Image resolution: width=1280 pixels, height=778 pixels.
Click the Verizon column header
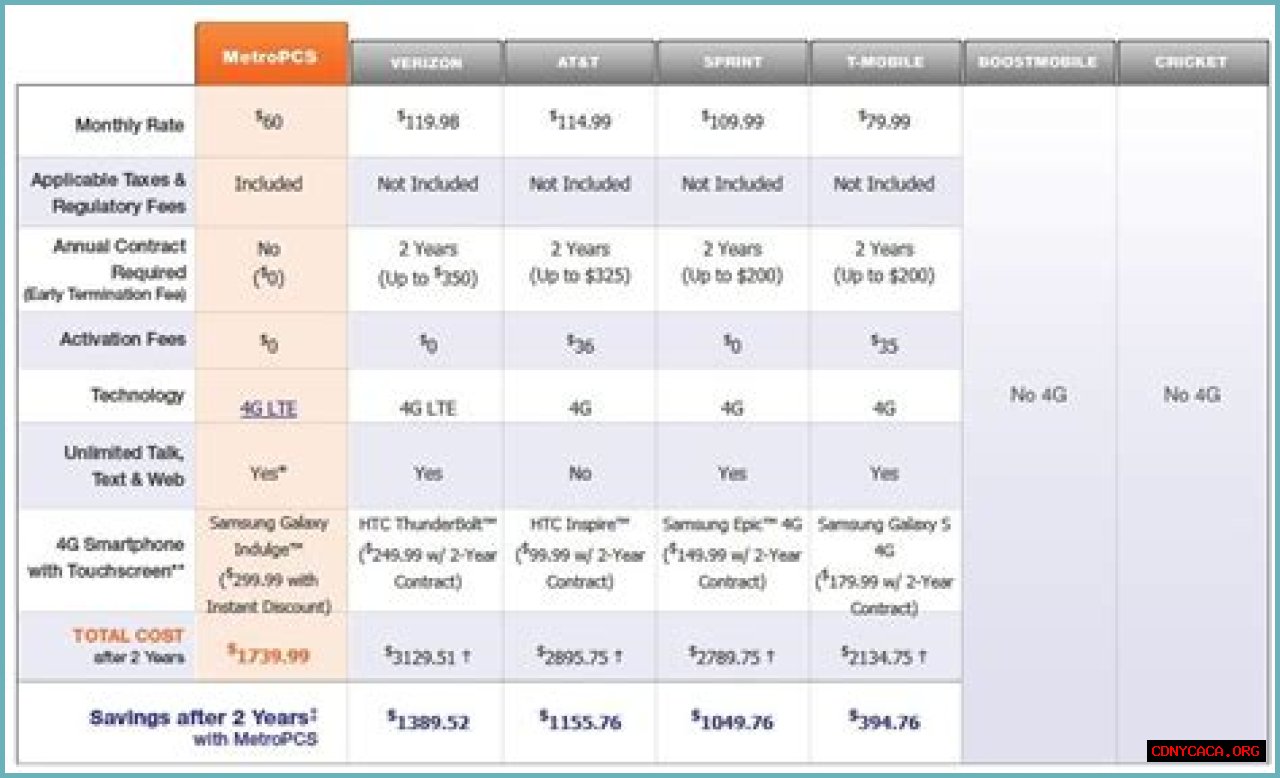tap(426, 63)
